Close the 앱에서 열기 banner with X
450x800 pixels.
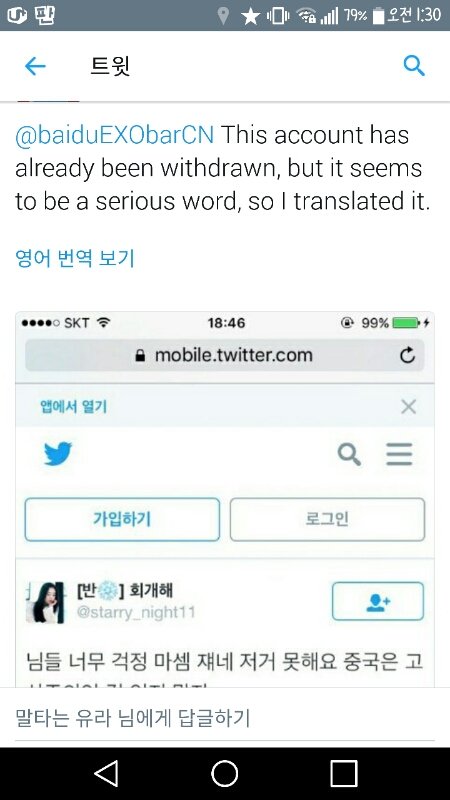[408, 407]
